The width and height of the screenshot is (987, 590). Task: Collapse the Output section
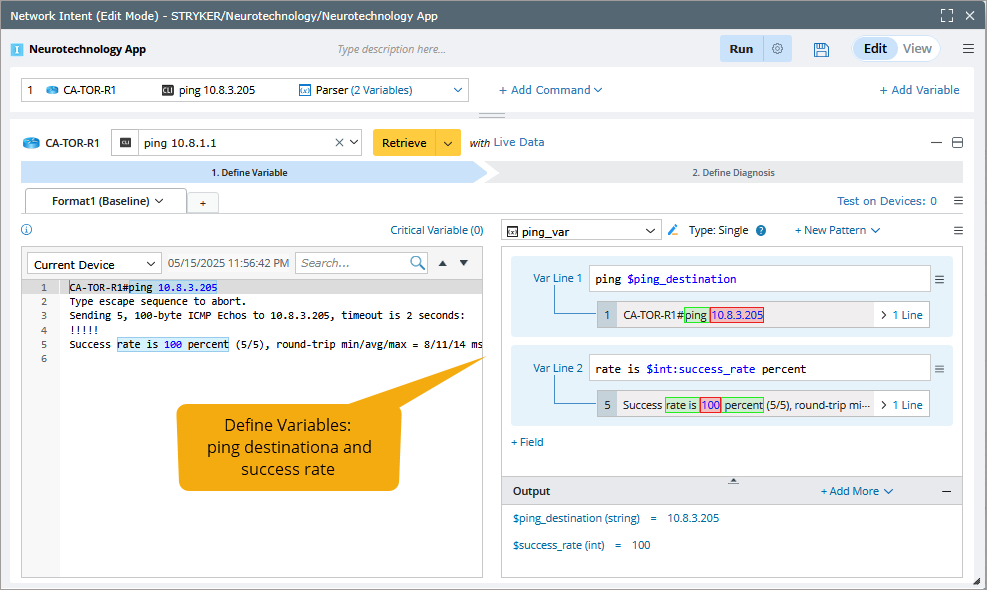pyautogui.click(x=946, y=491)
